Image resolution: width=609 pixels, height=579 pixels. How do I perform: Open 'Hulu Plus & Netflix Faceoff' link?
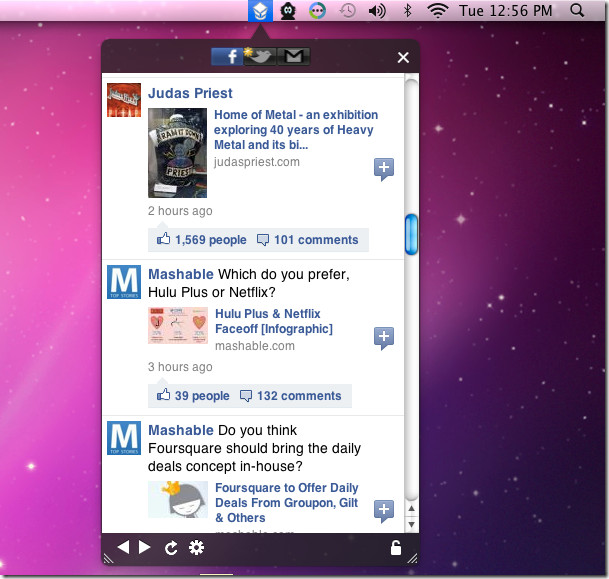click(274, 321)
